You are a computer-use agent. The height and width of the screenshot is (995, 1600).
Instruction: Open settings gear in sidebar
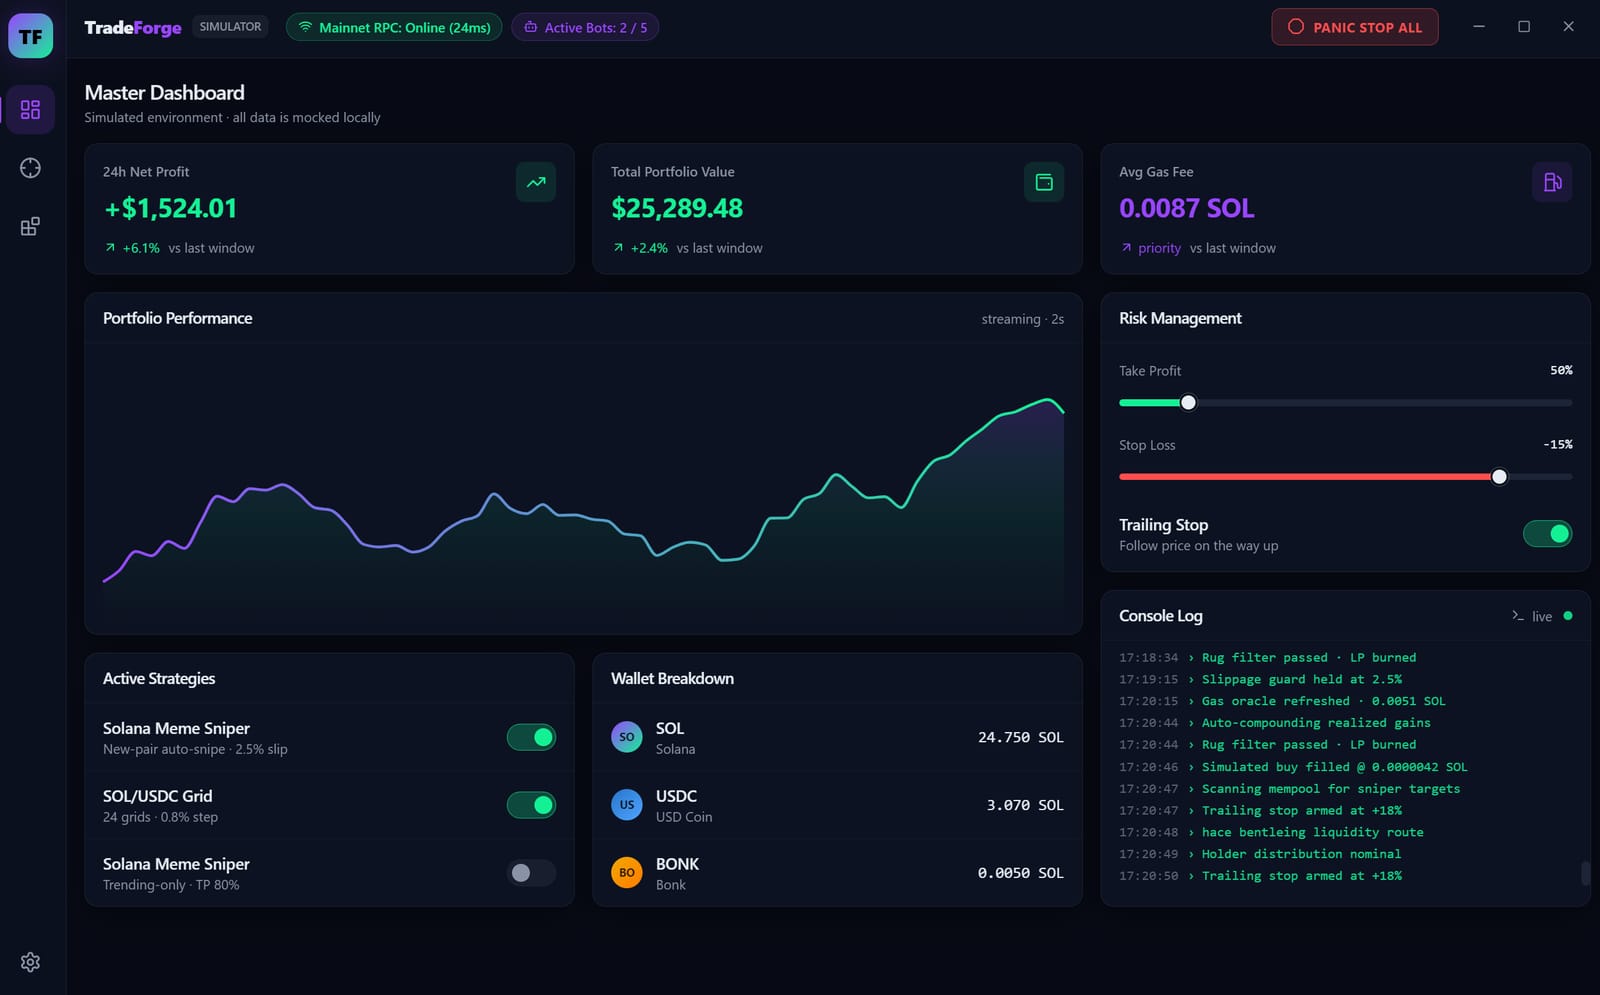point(30,962)
